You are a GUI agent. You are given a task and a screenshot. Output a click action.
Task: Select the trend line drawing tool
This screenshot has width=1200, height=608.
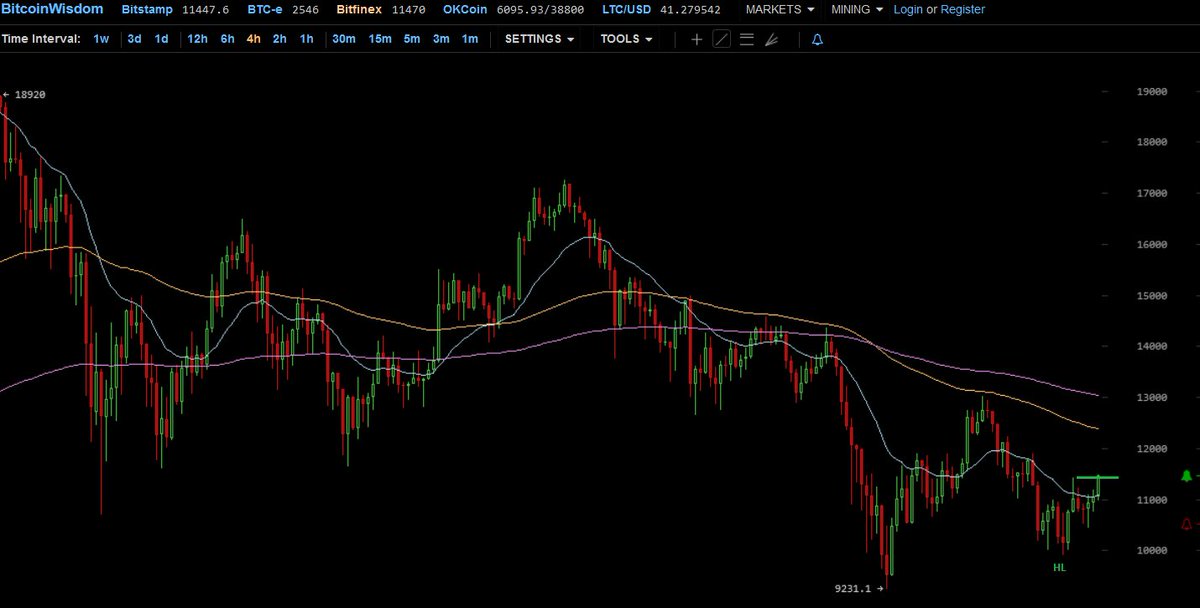coord(721,40)
